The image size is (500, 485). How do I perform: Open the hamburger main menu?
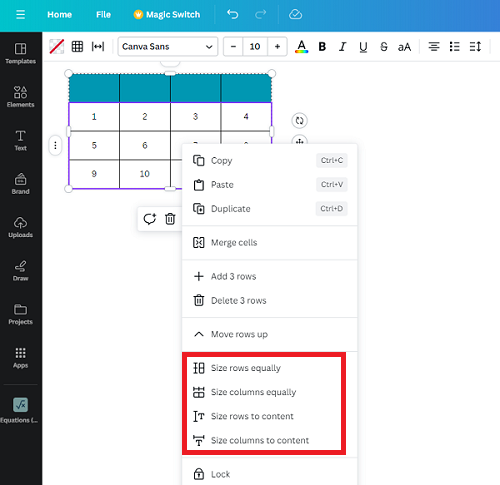[20, 14]
